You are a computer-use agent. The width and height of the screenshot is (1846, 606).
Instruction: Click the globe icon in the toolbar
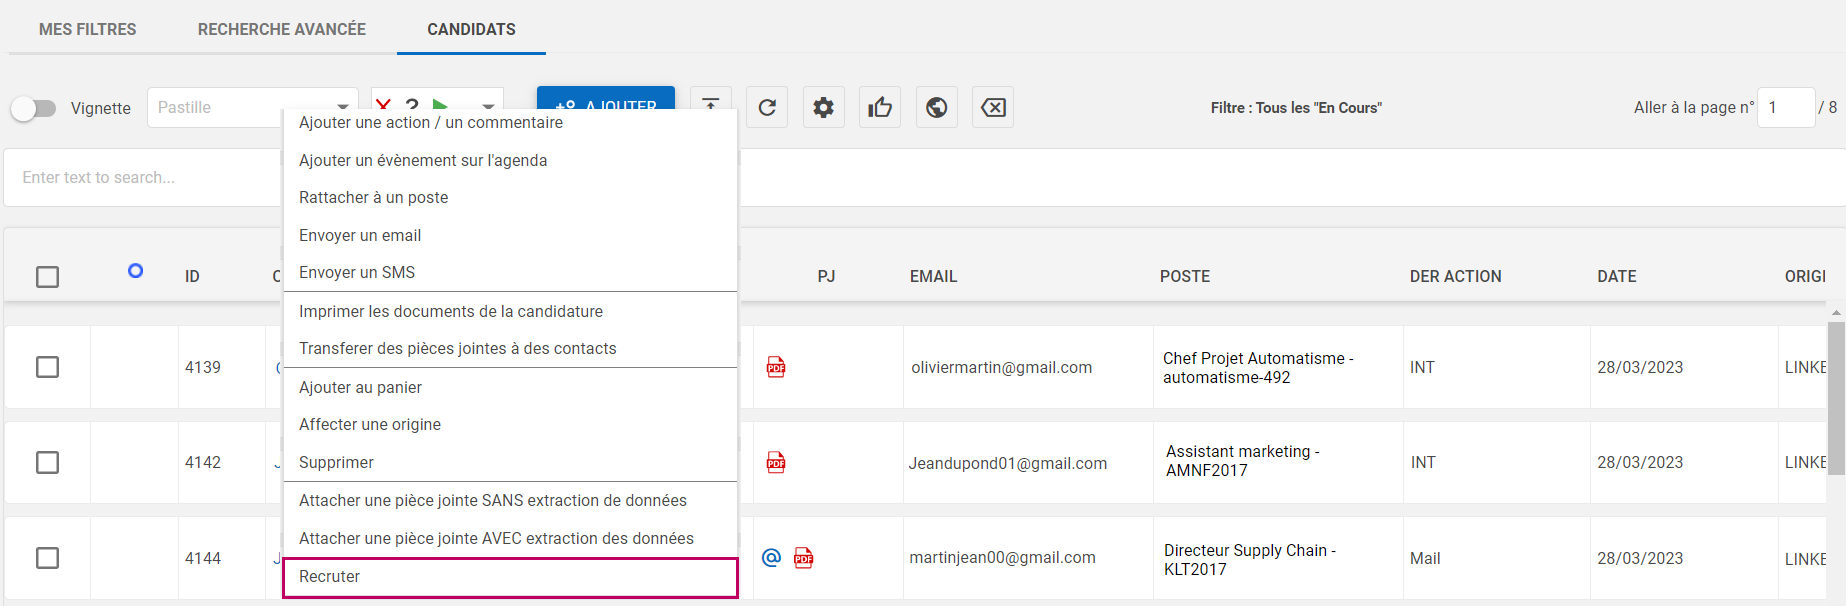(x=937, y=107)
